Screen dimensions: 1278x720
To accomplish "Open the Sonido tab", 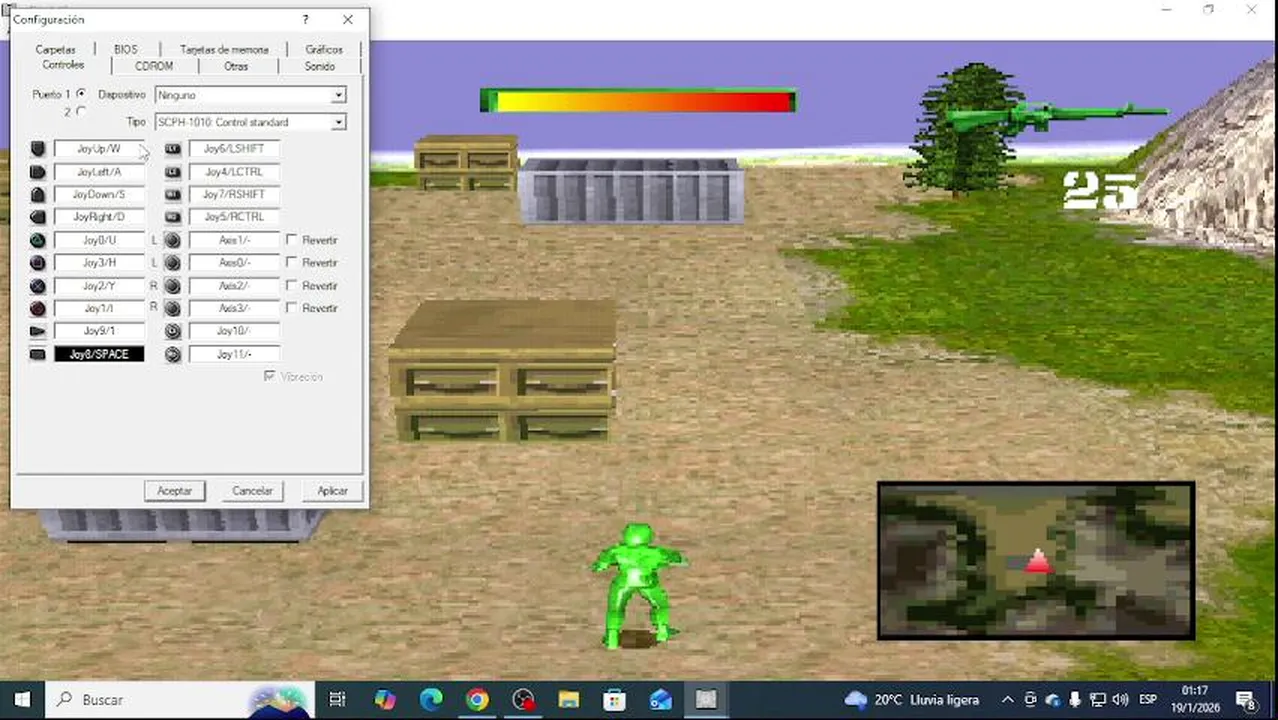I will pos(320,66).
